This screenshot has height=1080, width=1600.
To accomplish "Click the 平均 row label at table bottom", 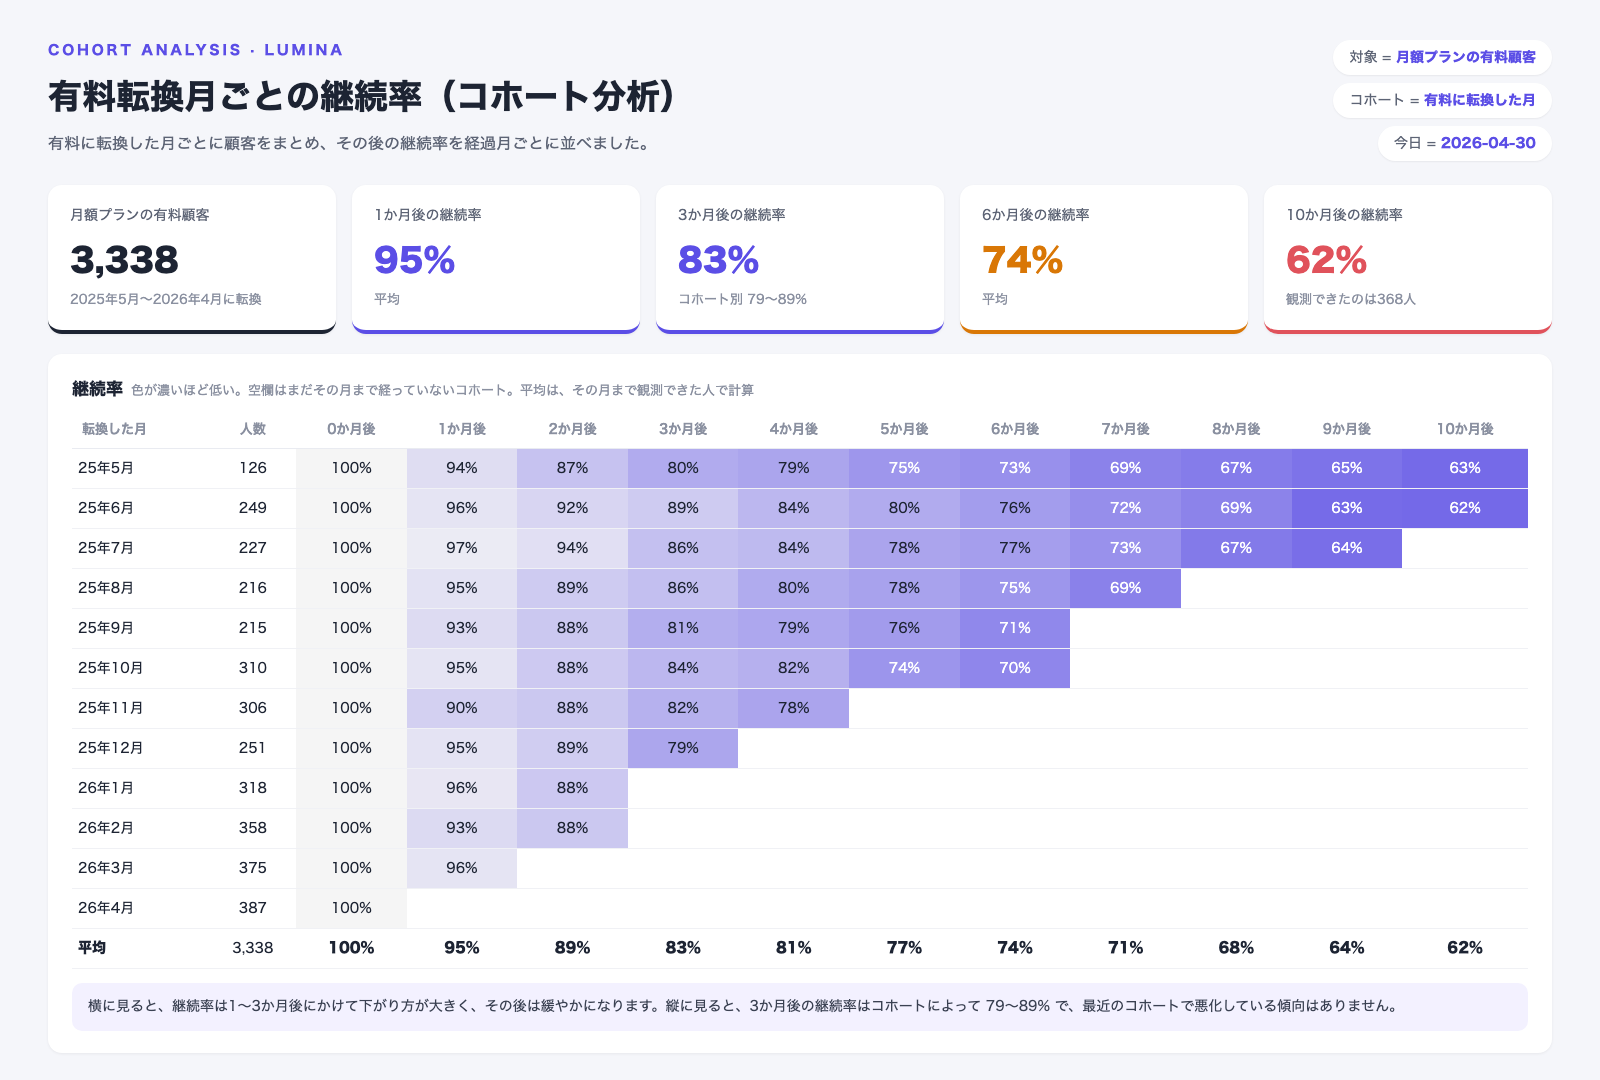I will tap(92, 948).
